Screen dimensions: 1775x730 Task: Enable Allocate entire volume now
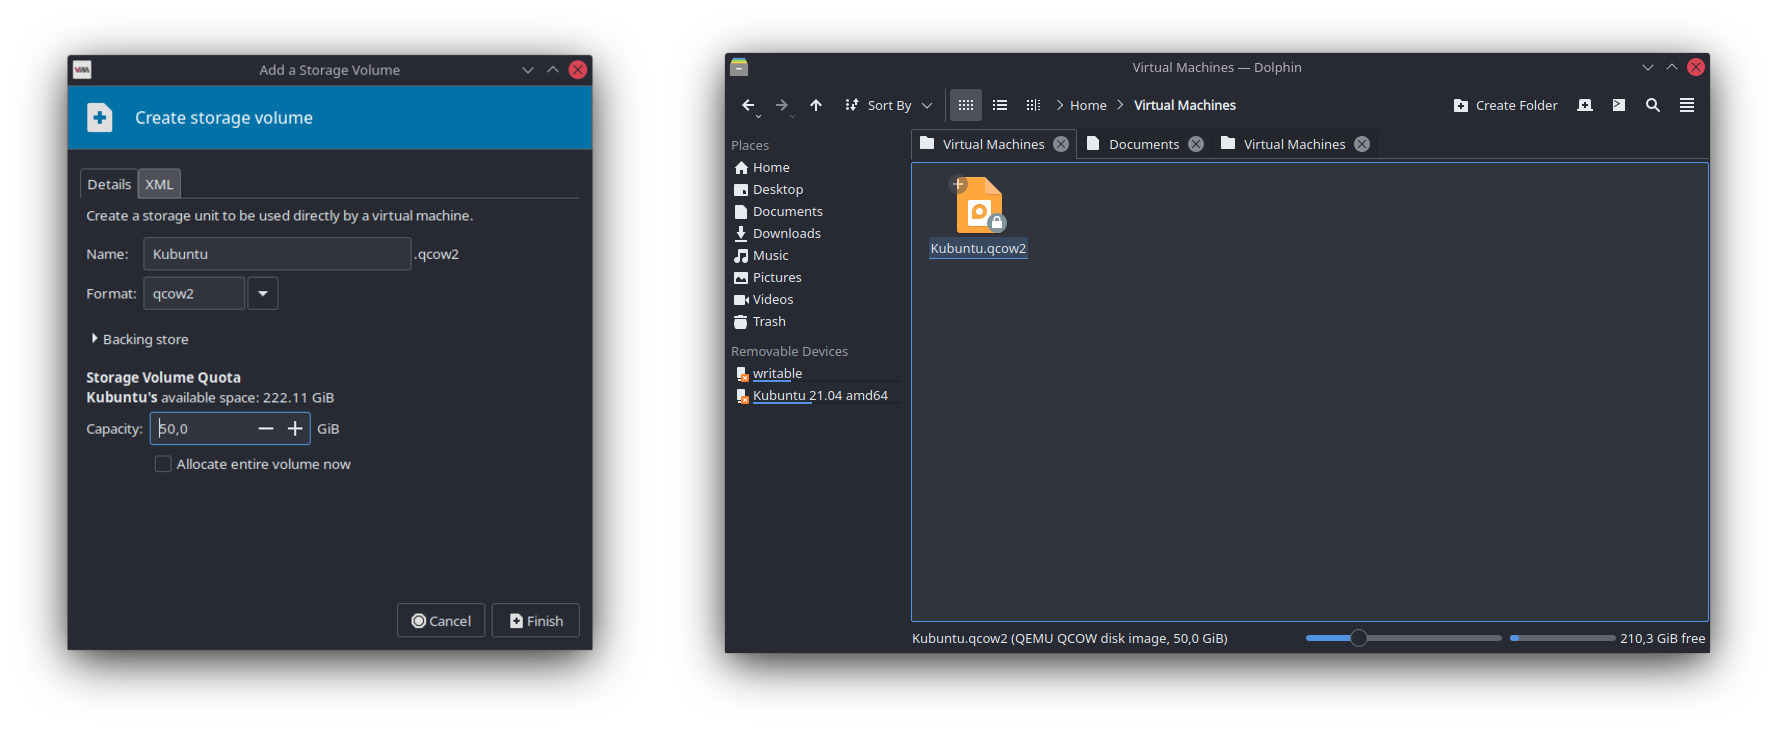point(163,464)
